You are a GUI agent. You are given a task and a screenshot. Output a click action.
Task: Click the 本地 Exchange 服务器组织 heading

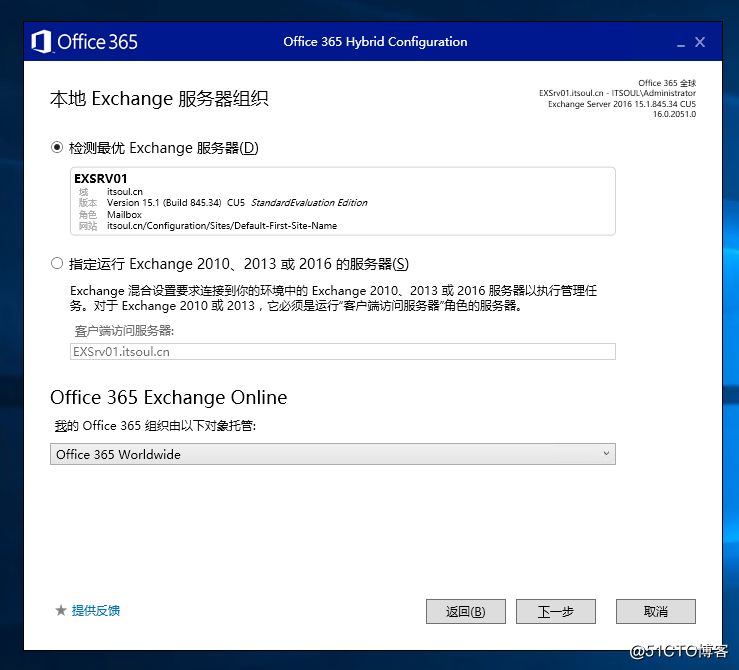point(159,99)
